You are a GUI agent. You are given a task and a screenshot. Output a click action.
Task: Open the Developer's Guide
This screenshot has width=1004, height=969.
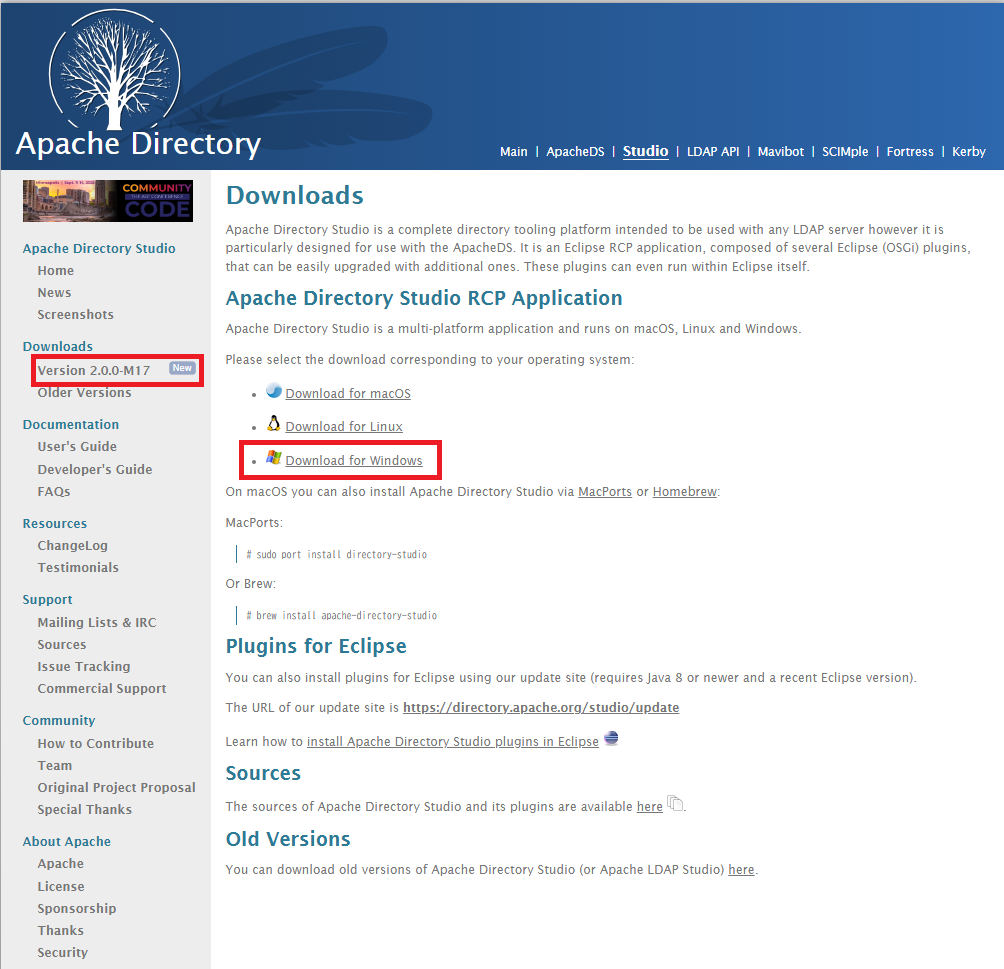point(95,469)
